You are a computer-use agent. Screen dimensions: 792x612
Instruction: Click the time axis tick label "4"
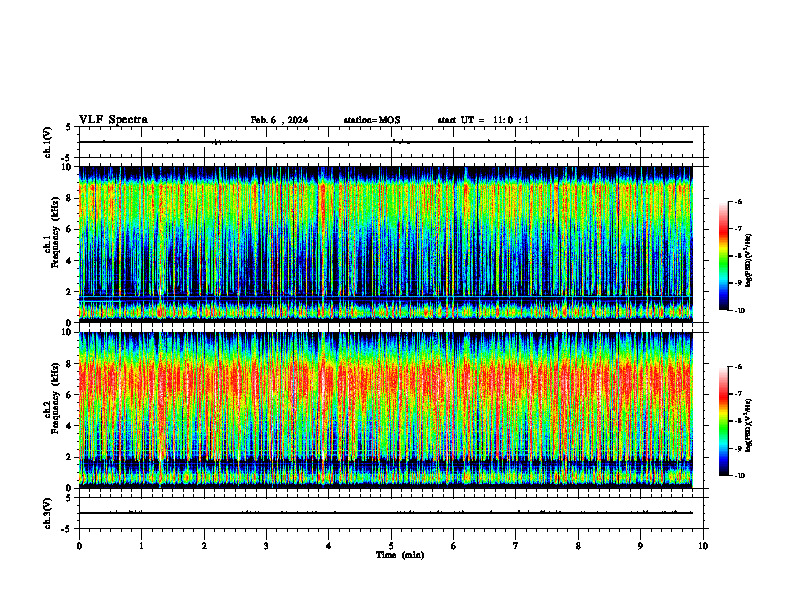pyautogui.click(x=329, y=546)
